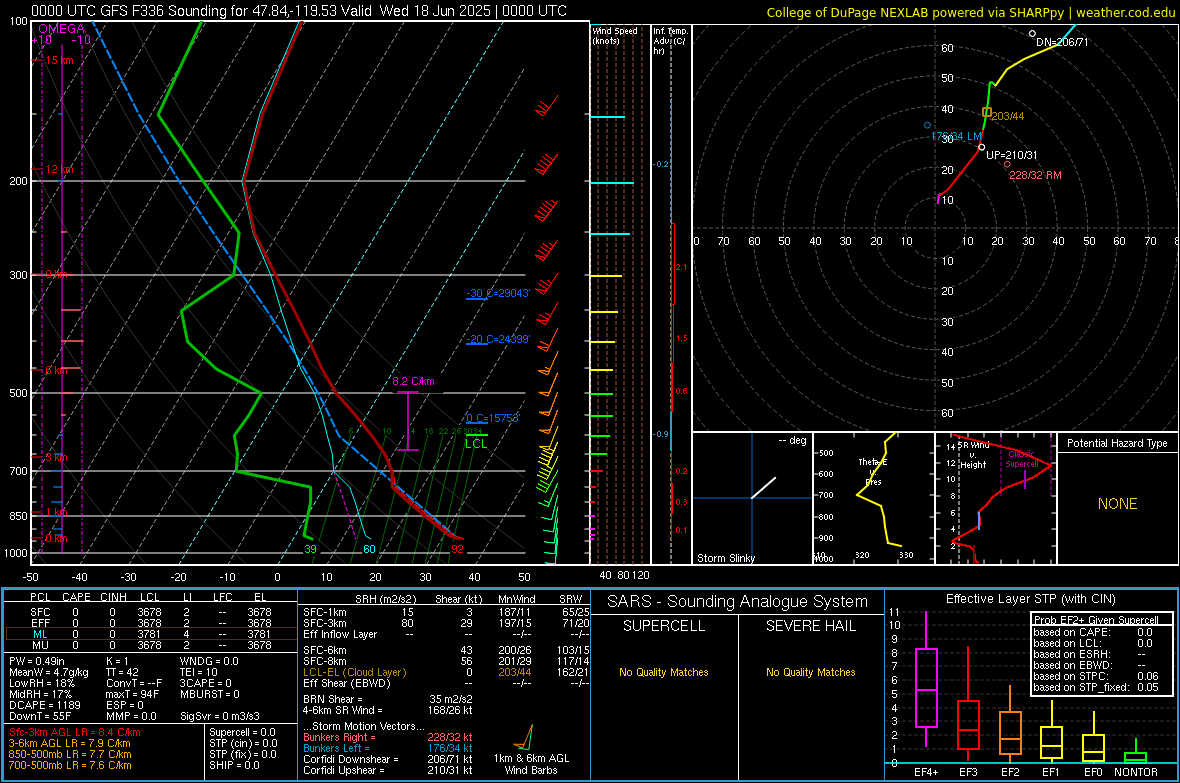
Task: Click the NONE hazard type text
Action: pyautogui.click(x=1117, y=504)
